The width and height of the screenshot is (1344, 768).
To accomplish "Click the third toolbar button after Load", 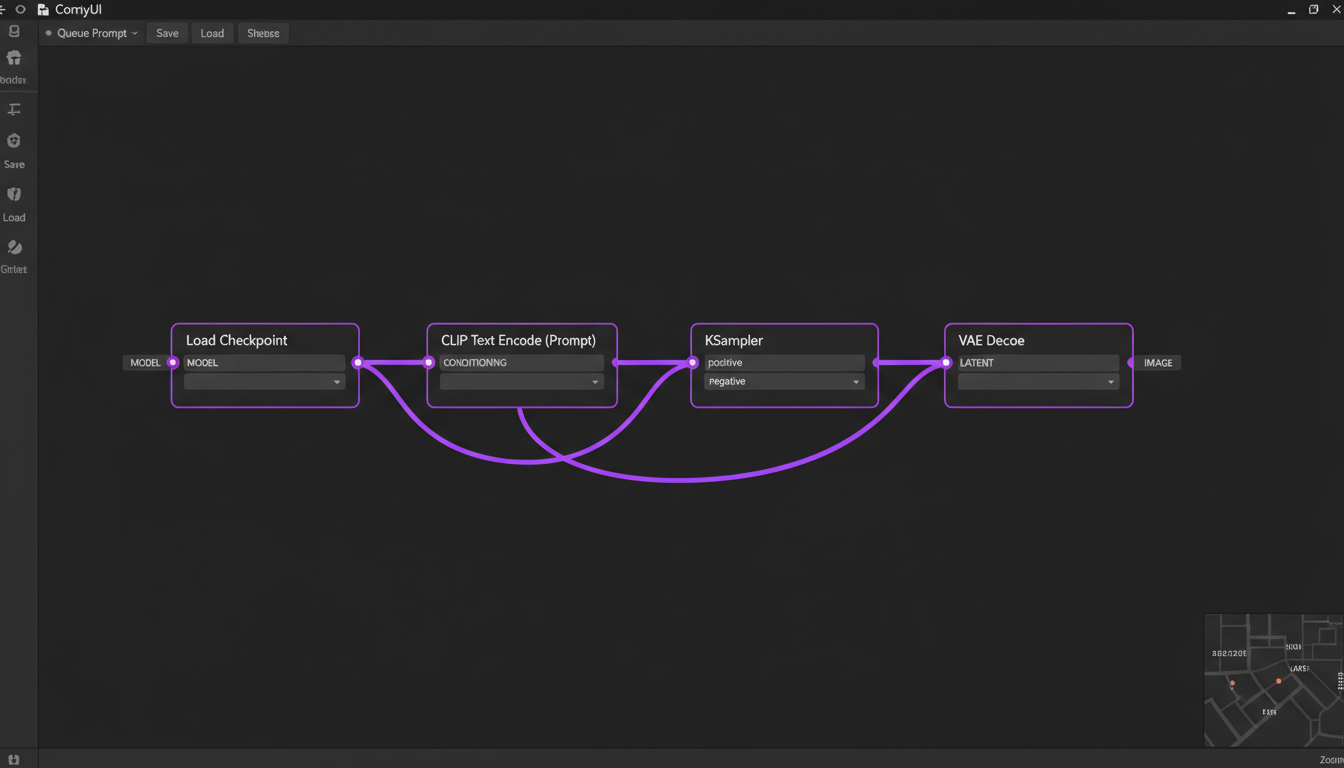I will 263,33.
